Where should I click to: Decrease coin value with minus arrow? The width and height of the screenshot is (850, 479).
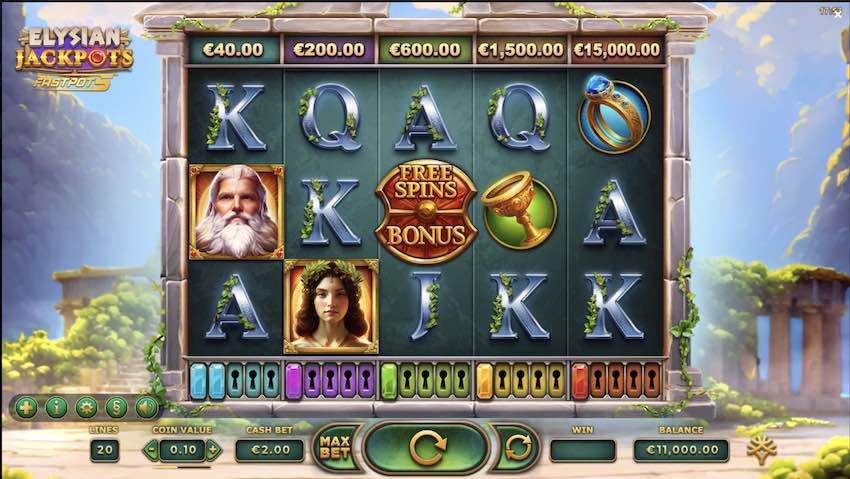151,450
